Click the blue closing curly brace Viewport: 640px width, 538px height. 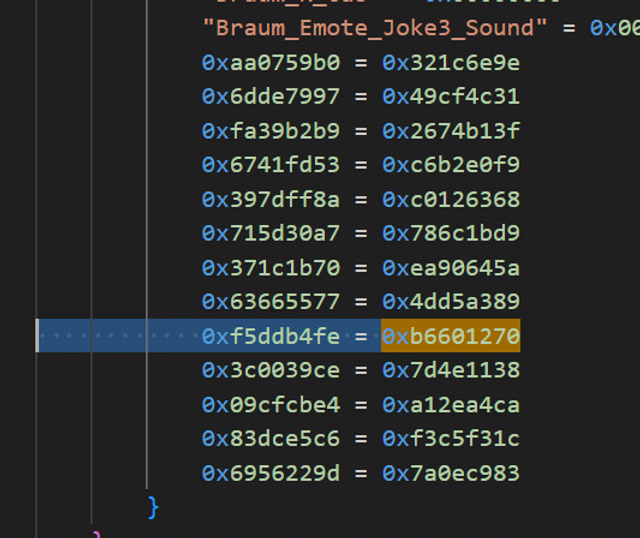pyautogui.click(x=153, y=506)
